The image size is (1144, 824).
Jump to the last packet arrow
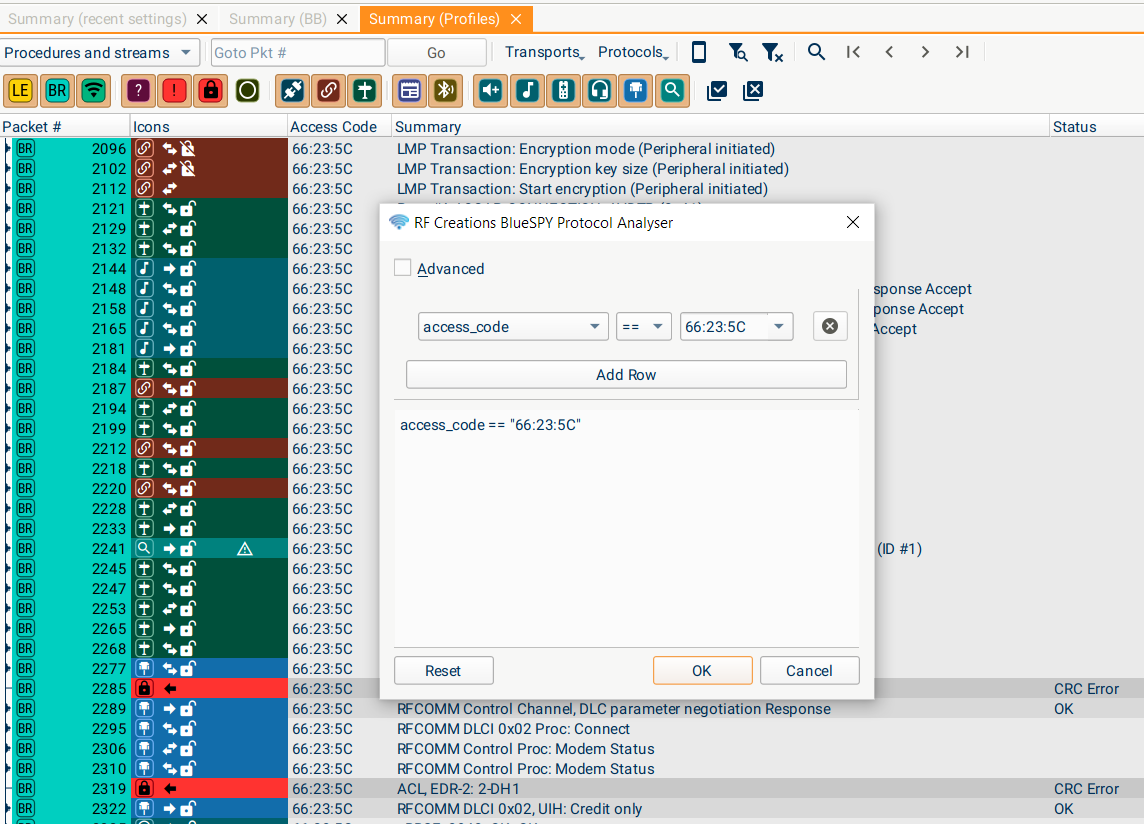pos(962,52)
